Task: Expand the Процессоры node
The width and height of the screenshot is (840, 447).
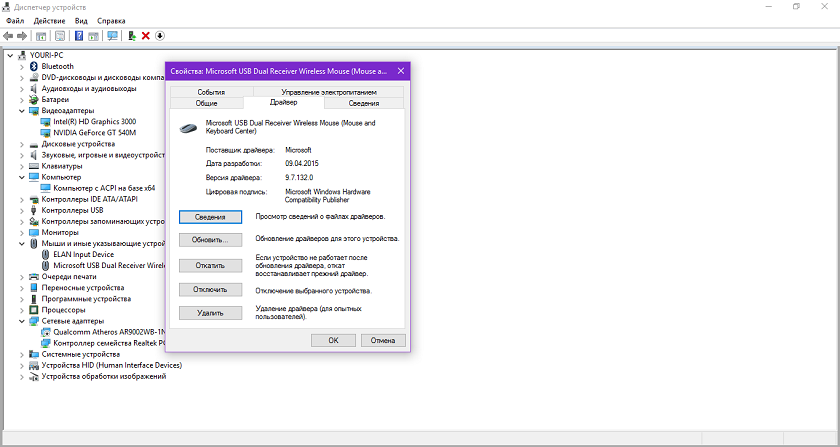Action: click(x=21, y=310)
